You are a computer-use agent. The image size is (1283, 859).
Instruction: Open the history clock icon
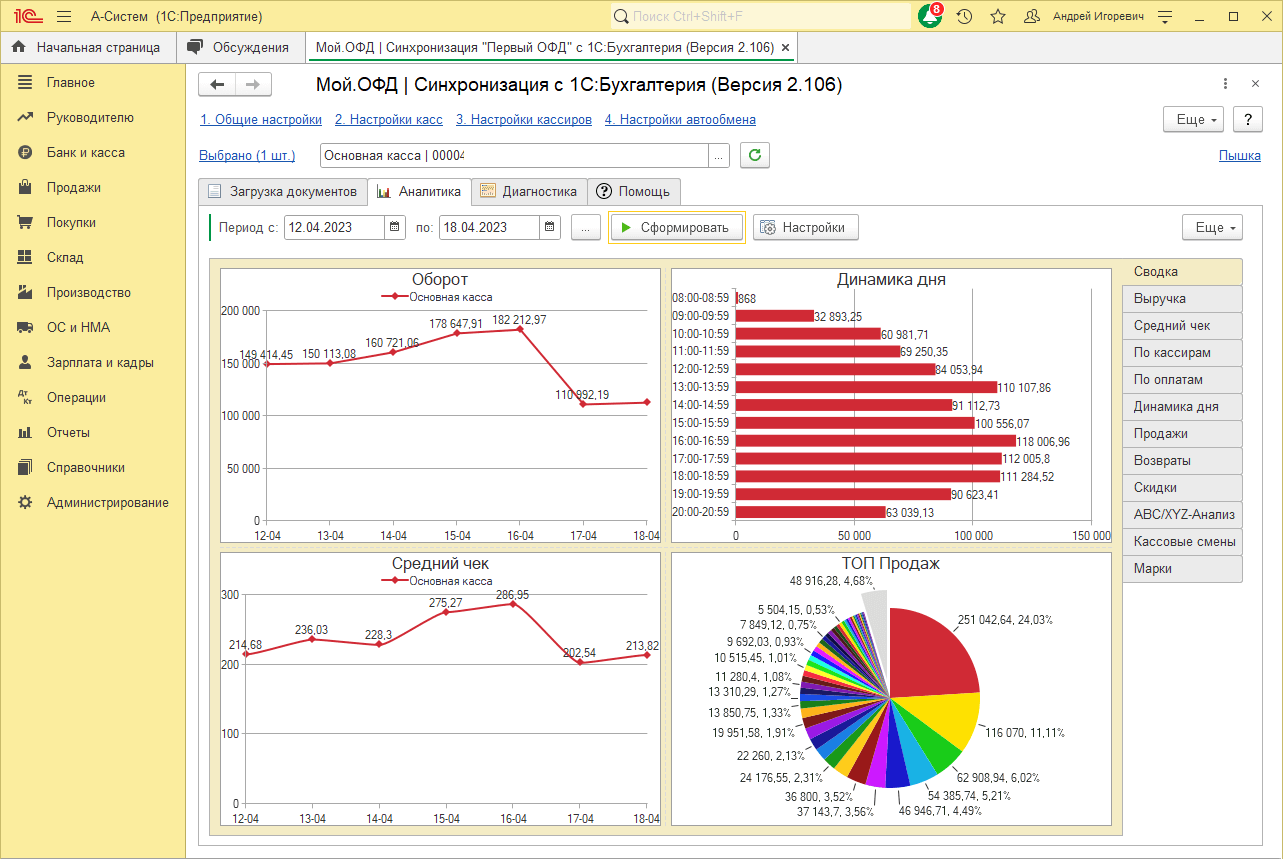[964, 17]
